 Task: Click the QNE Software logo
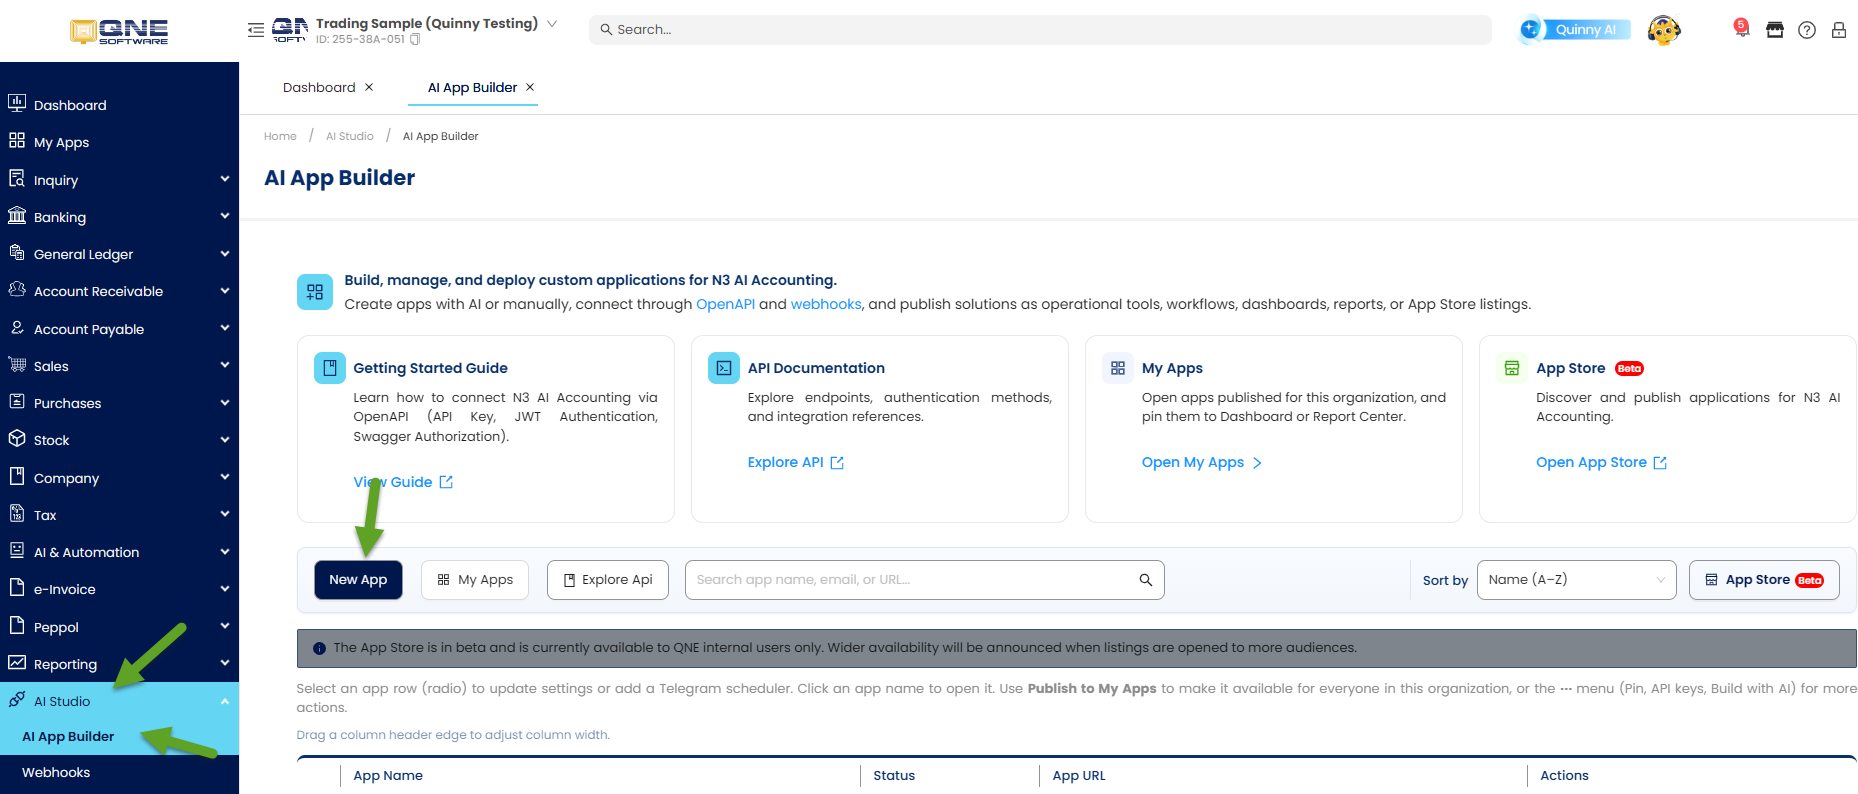pyautogui.click(x=119, y=31)
